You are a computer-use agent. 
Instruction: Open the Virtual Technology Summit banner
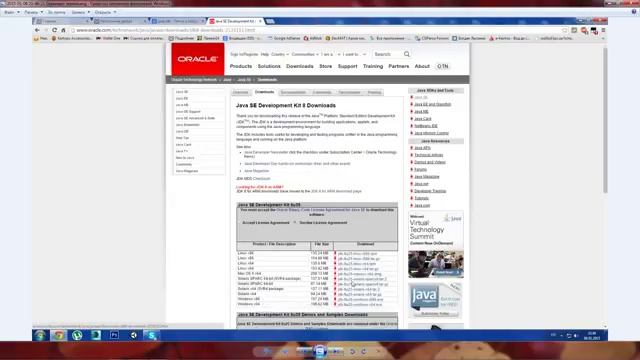tap(436, 245)
